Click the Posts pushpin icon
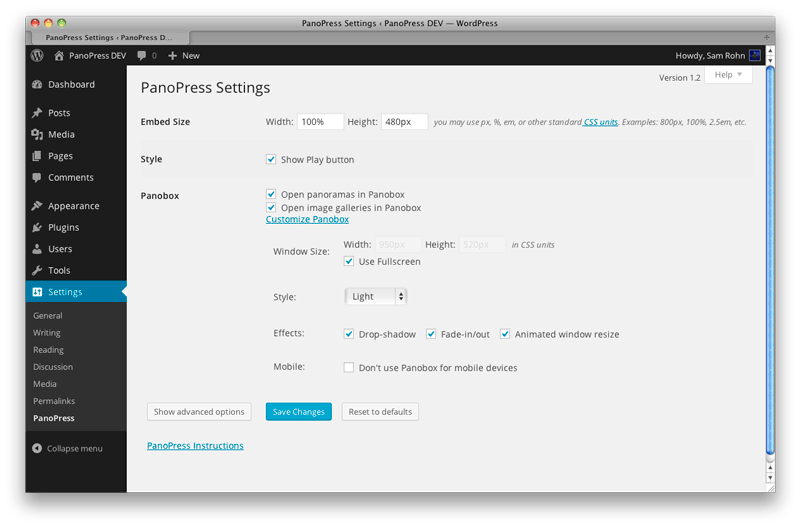The height and width of the screenshot is (527, 800). pyautogui.click(x=37, y=113)
